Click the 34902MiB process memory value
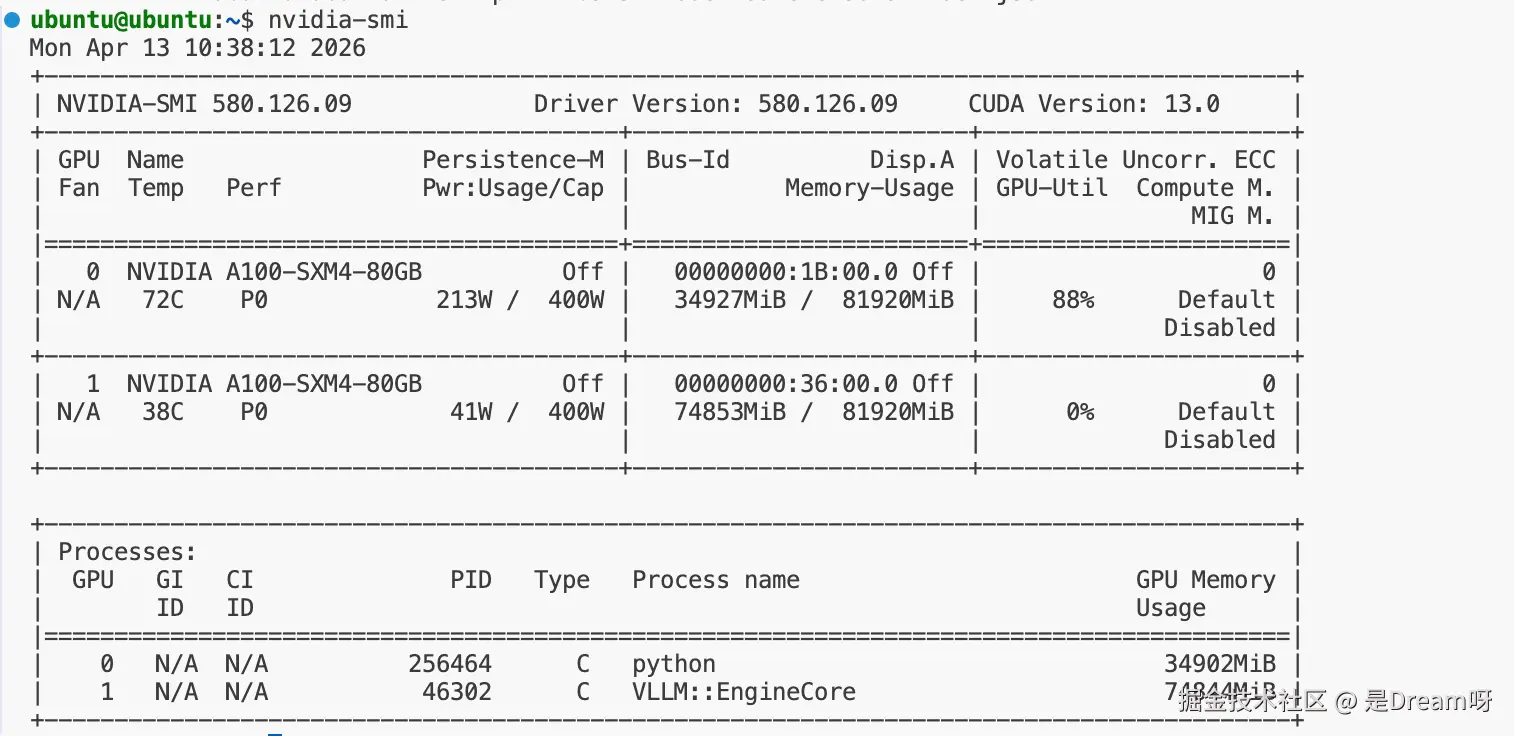Viewport: 1514px width, 736px height. coord(1219,664)
